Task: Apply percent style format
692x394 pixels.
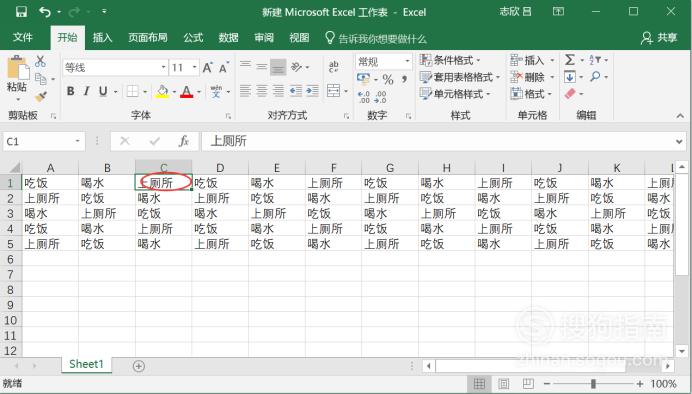Action: (388, 79)
